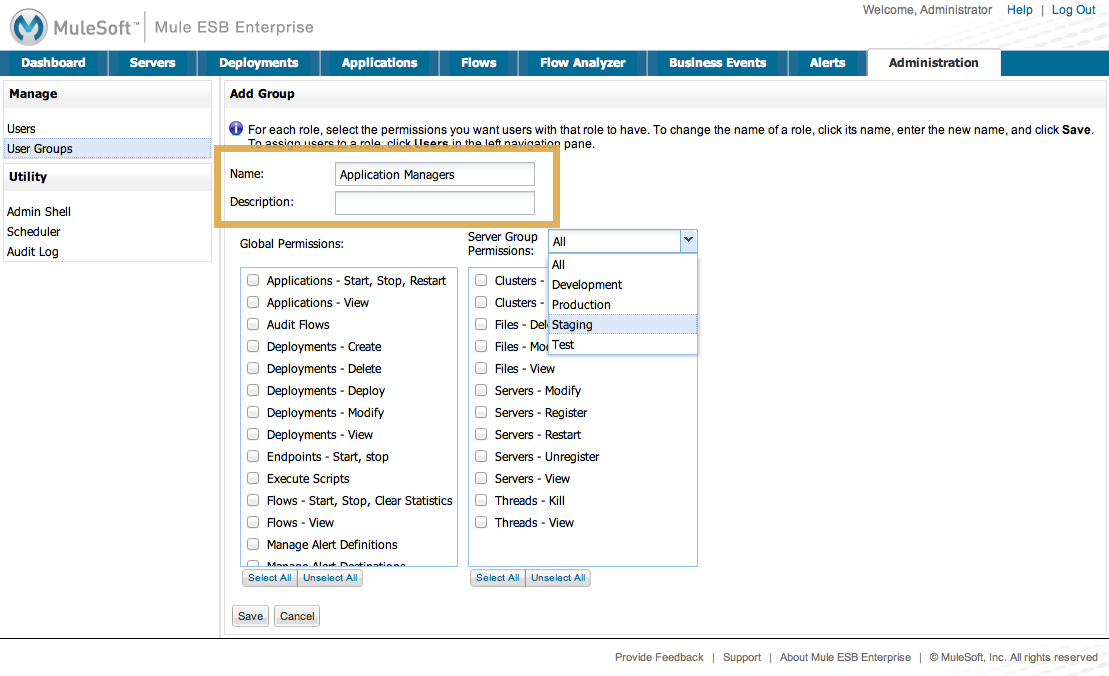
Task: Toggle the Threads - Kill checkbox
Action: pos(481,501)
